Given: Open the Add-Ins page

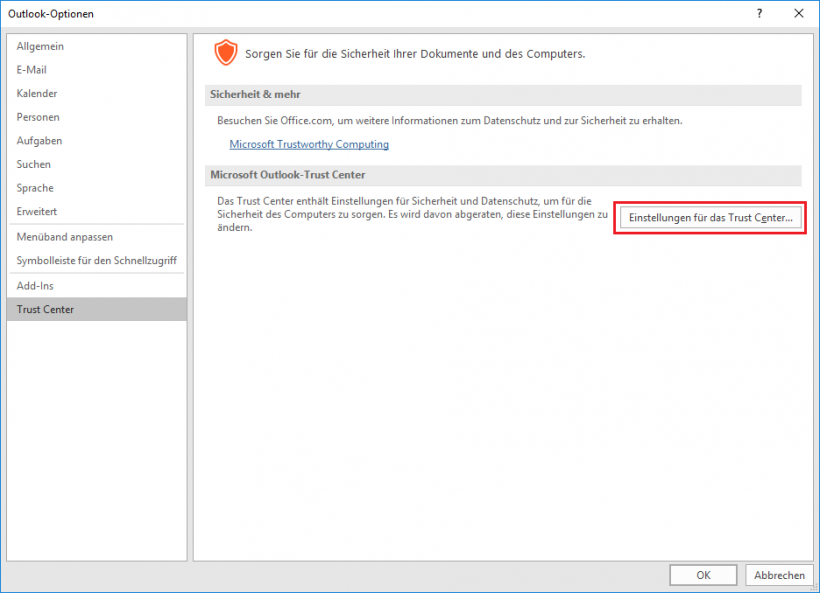Looking at the screenshot, I should [35, 286].
